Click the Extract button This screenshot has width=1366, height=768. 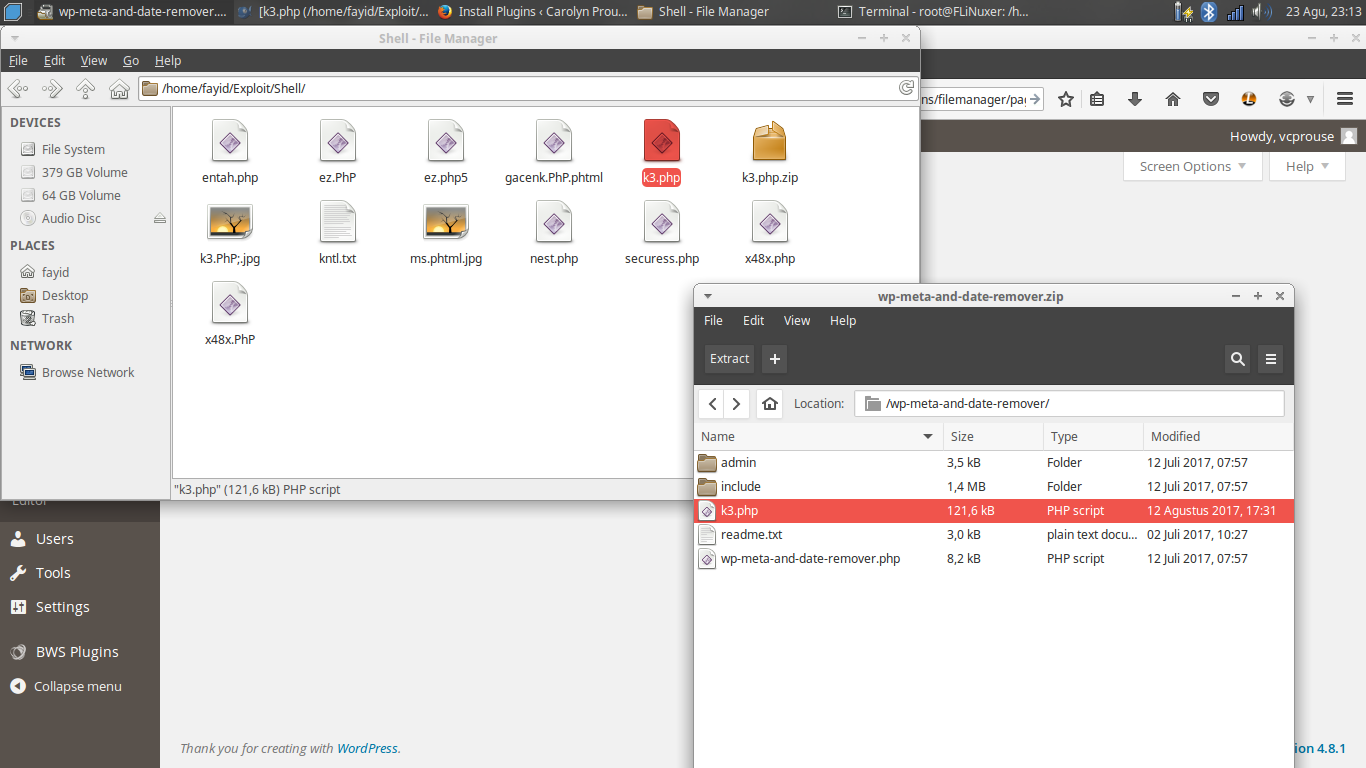pyautogui.click(x=729, y=359)
